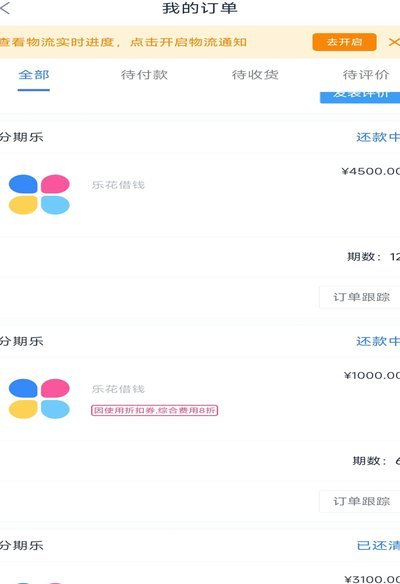
Task: Go to the 待评价 tab
Action: [366, 74]
